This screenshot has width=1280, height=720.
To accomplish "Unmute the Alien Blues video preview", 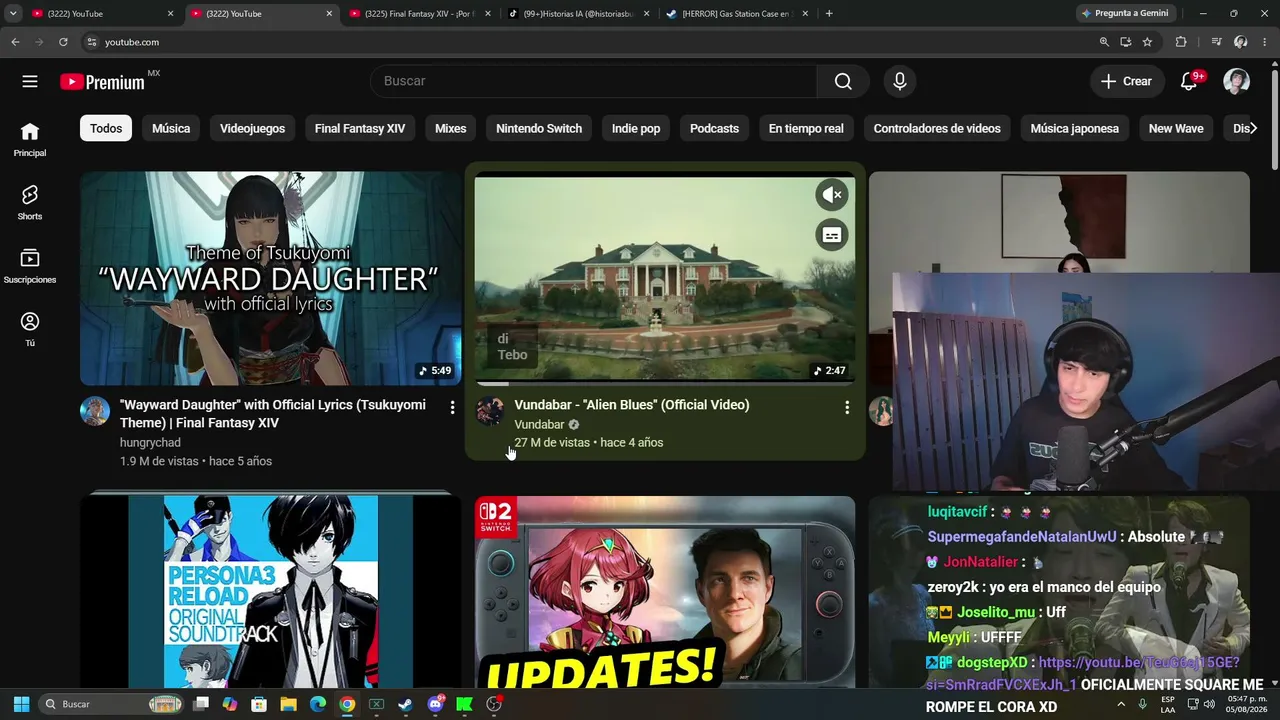I will [831, 195].
